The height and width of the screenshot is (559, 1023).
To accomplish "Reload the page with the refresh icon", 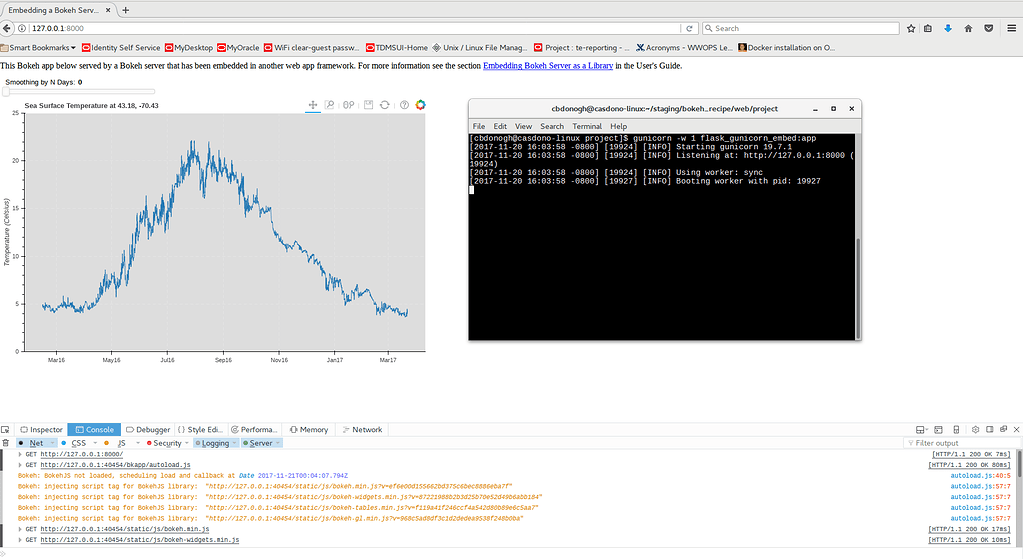I will 689,29.
